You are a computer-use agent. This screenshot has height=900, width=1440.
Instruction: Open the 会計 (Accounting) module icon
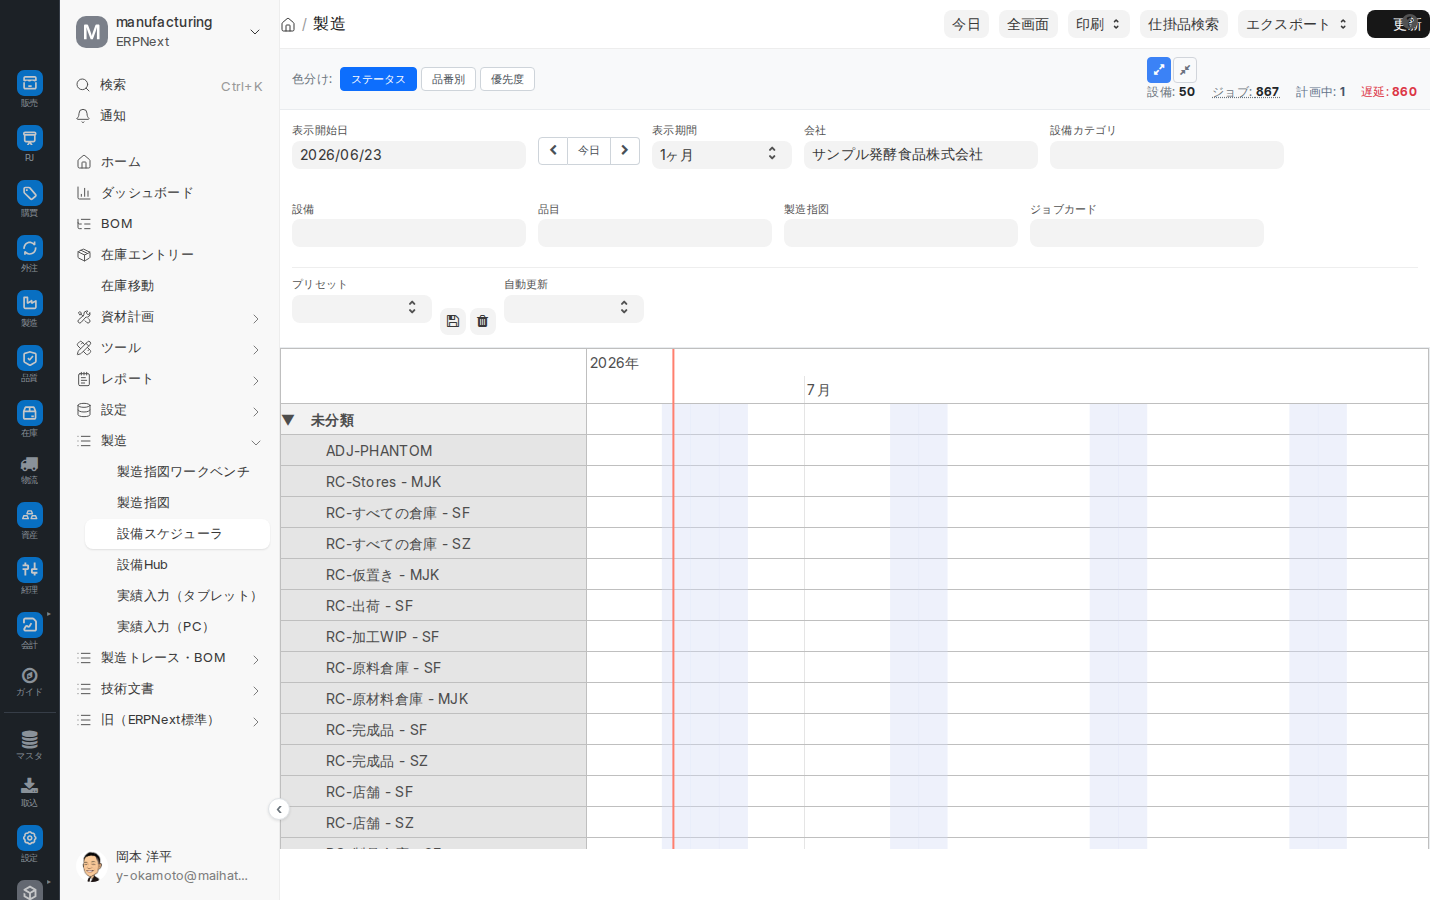(x=30, y=625)
